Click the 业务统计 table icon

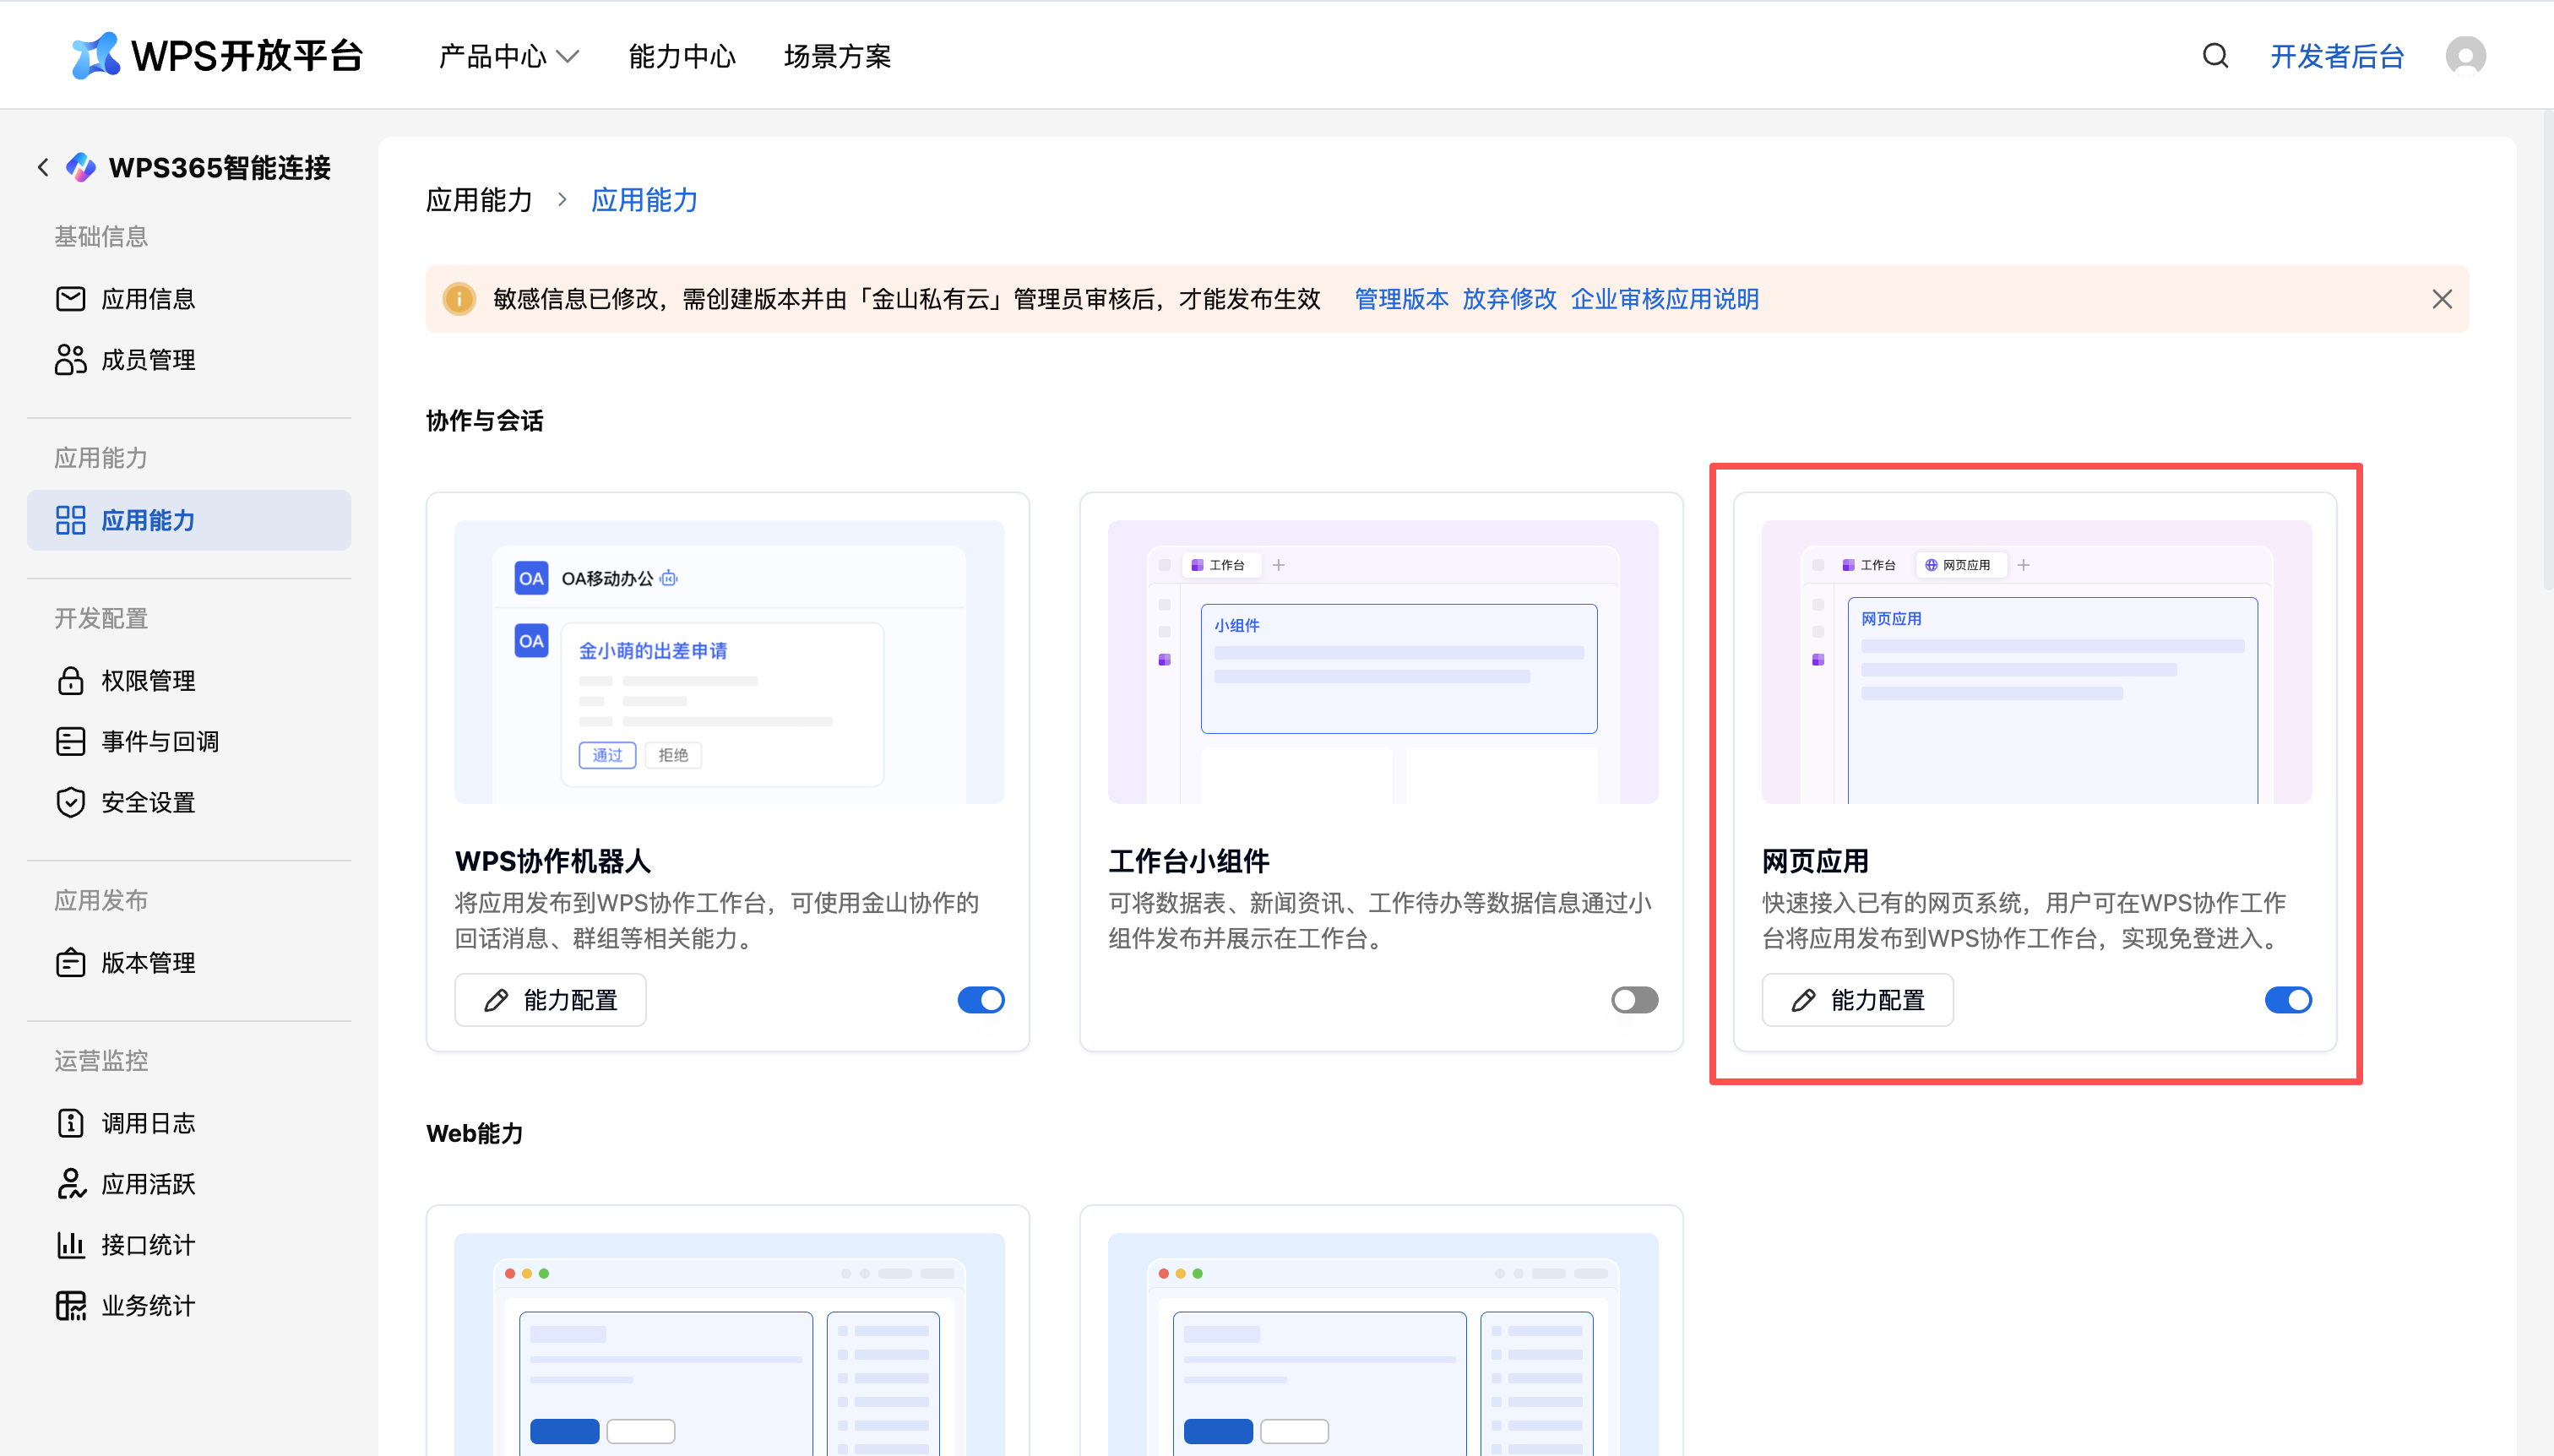tap(70, 1305)
